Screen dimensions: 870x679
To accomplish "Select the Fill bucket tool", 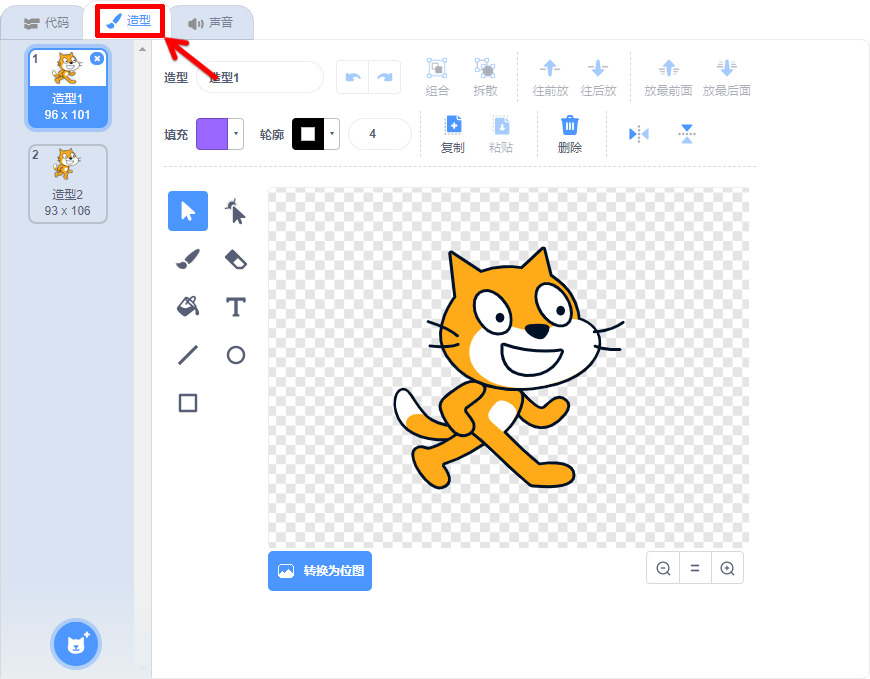I will (188, 307).
